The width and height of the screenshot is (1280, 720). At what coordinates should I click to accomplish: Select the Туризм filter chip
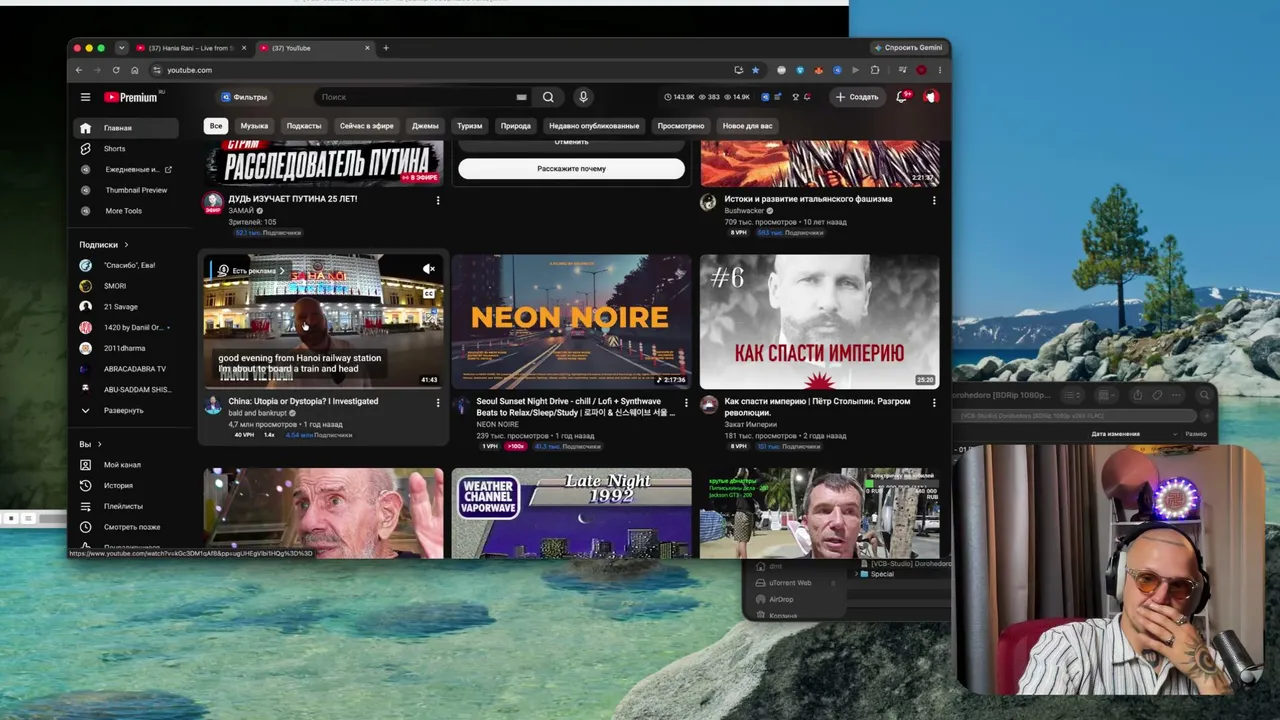coord(470,126)
